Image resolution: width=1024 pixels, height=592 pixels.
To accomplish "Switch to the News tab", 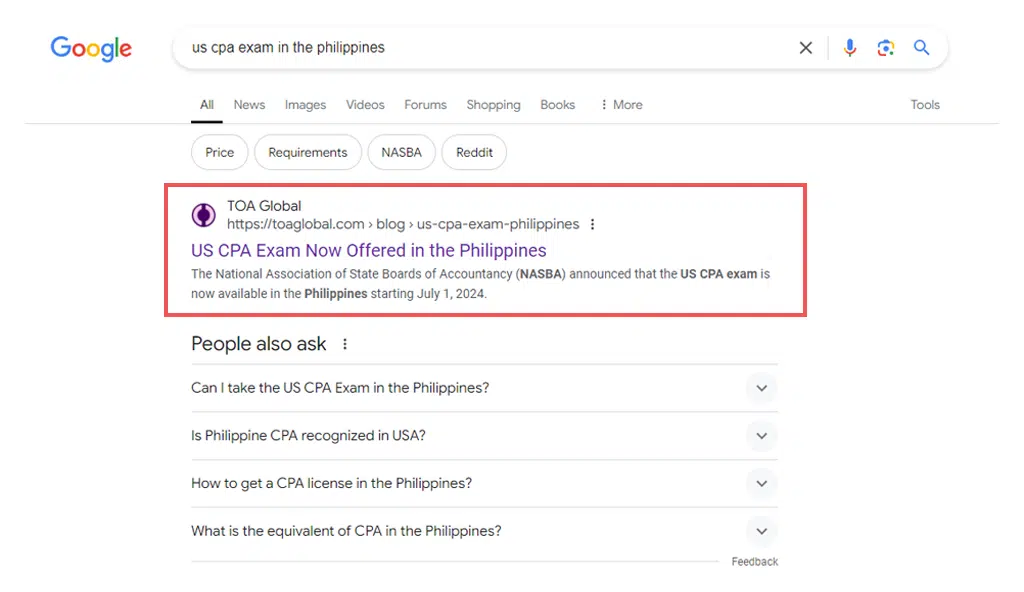I will pos(249,104).
